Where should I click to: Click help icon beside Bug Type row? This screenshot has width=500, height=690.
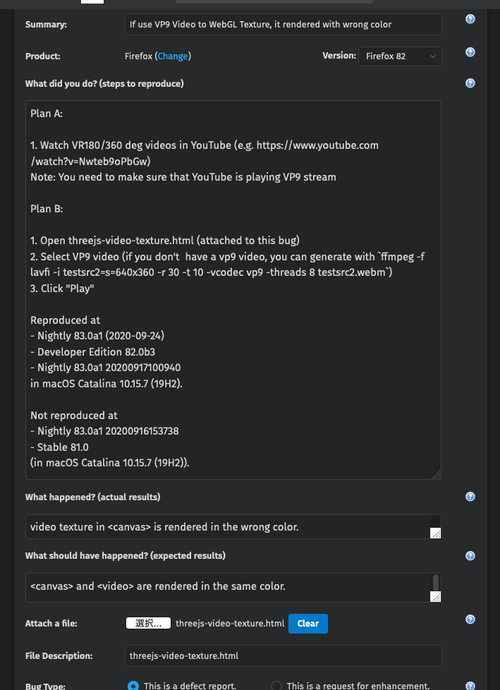[470, 685]
